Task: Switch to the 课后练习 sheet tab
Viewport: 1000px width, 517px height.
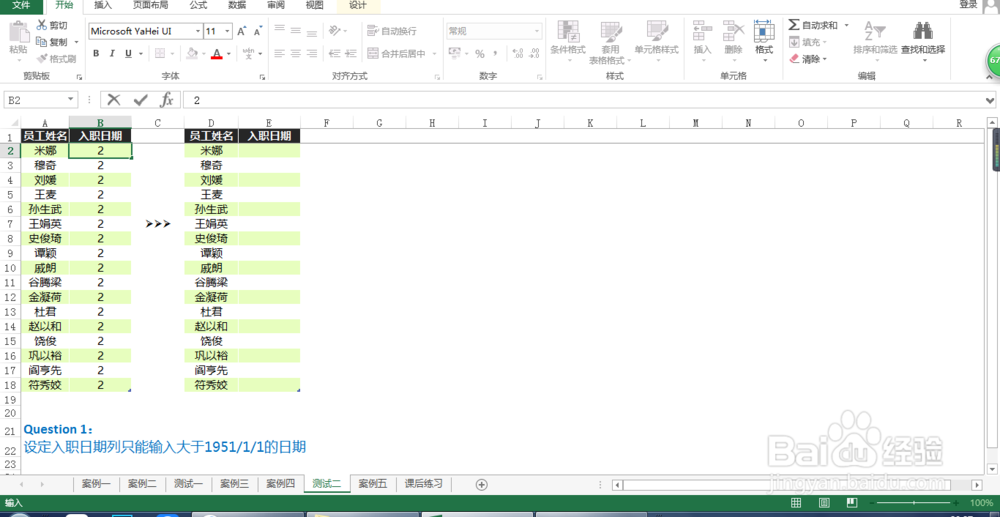Action: [423, 484]
